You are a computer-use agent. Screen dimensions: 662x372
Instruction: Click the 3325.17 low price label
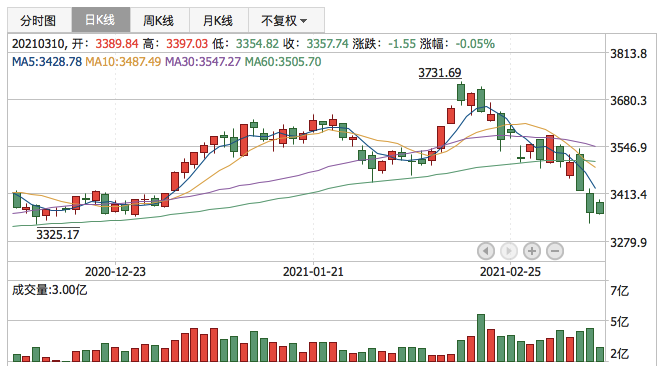point(57,234)
